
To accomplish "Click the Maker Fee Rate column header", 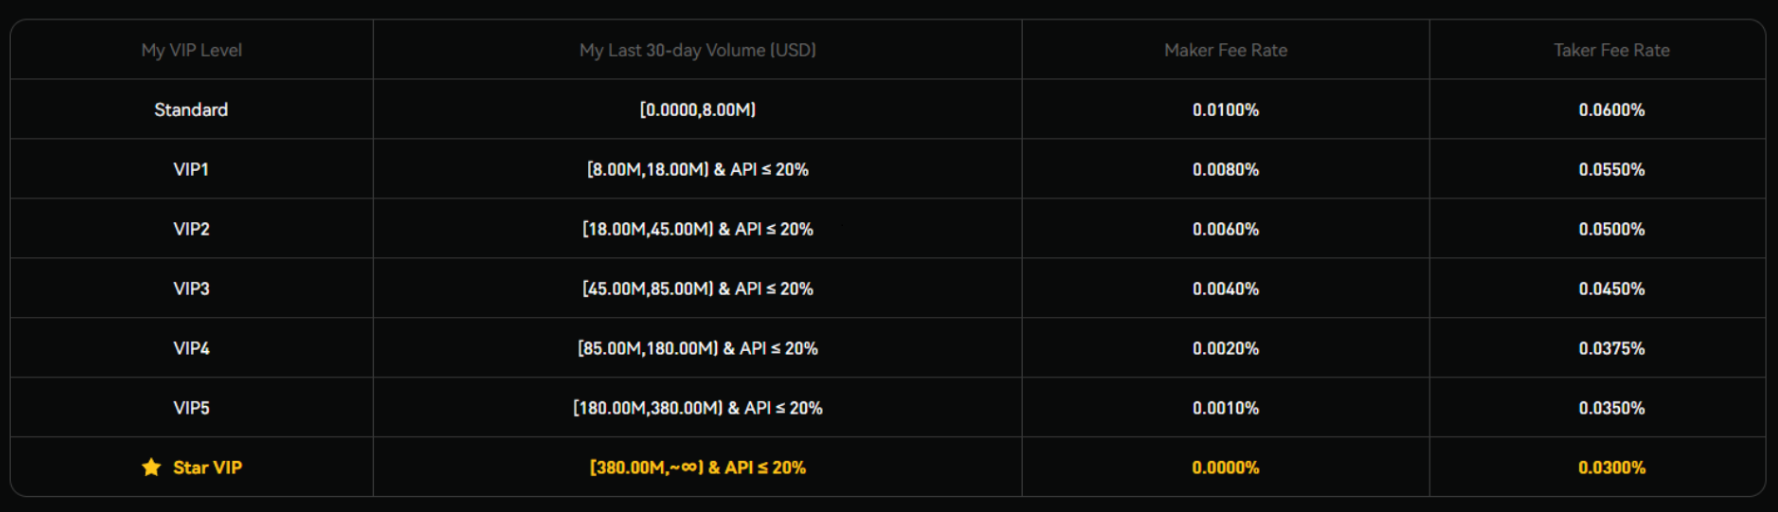I will click(1225, 50).
